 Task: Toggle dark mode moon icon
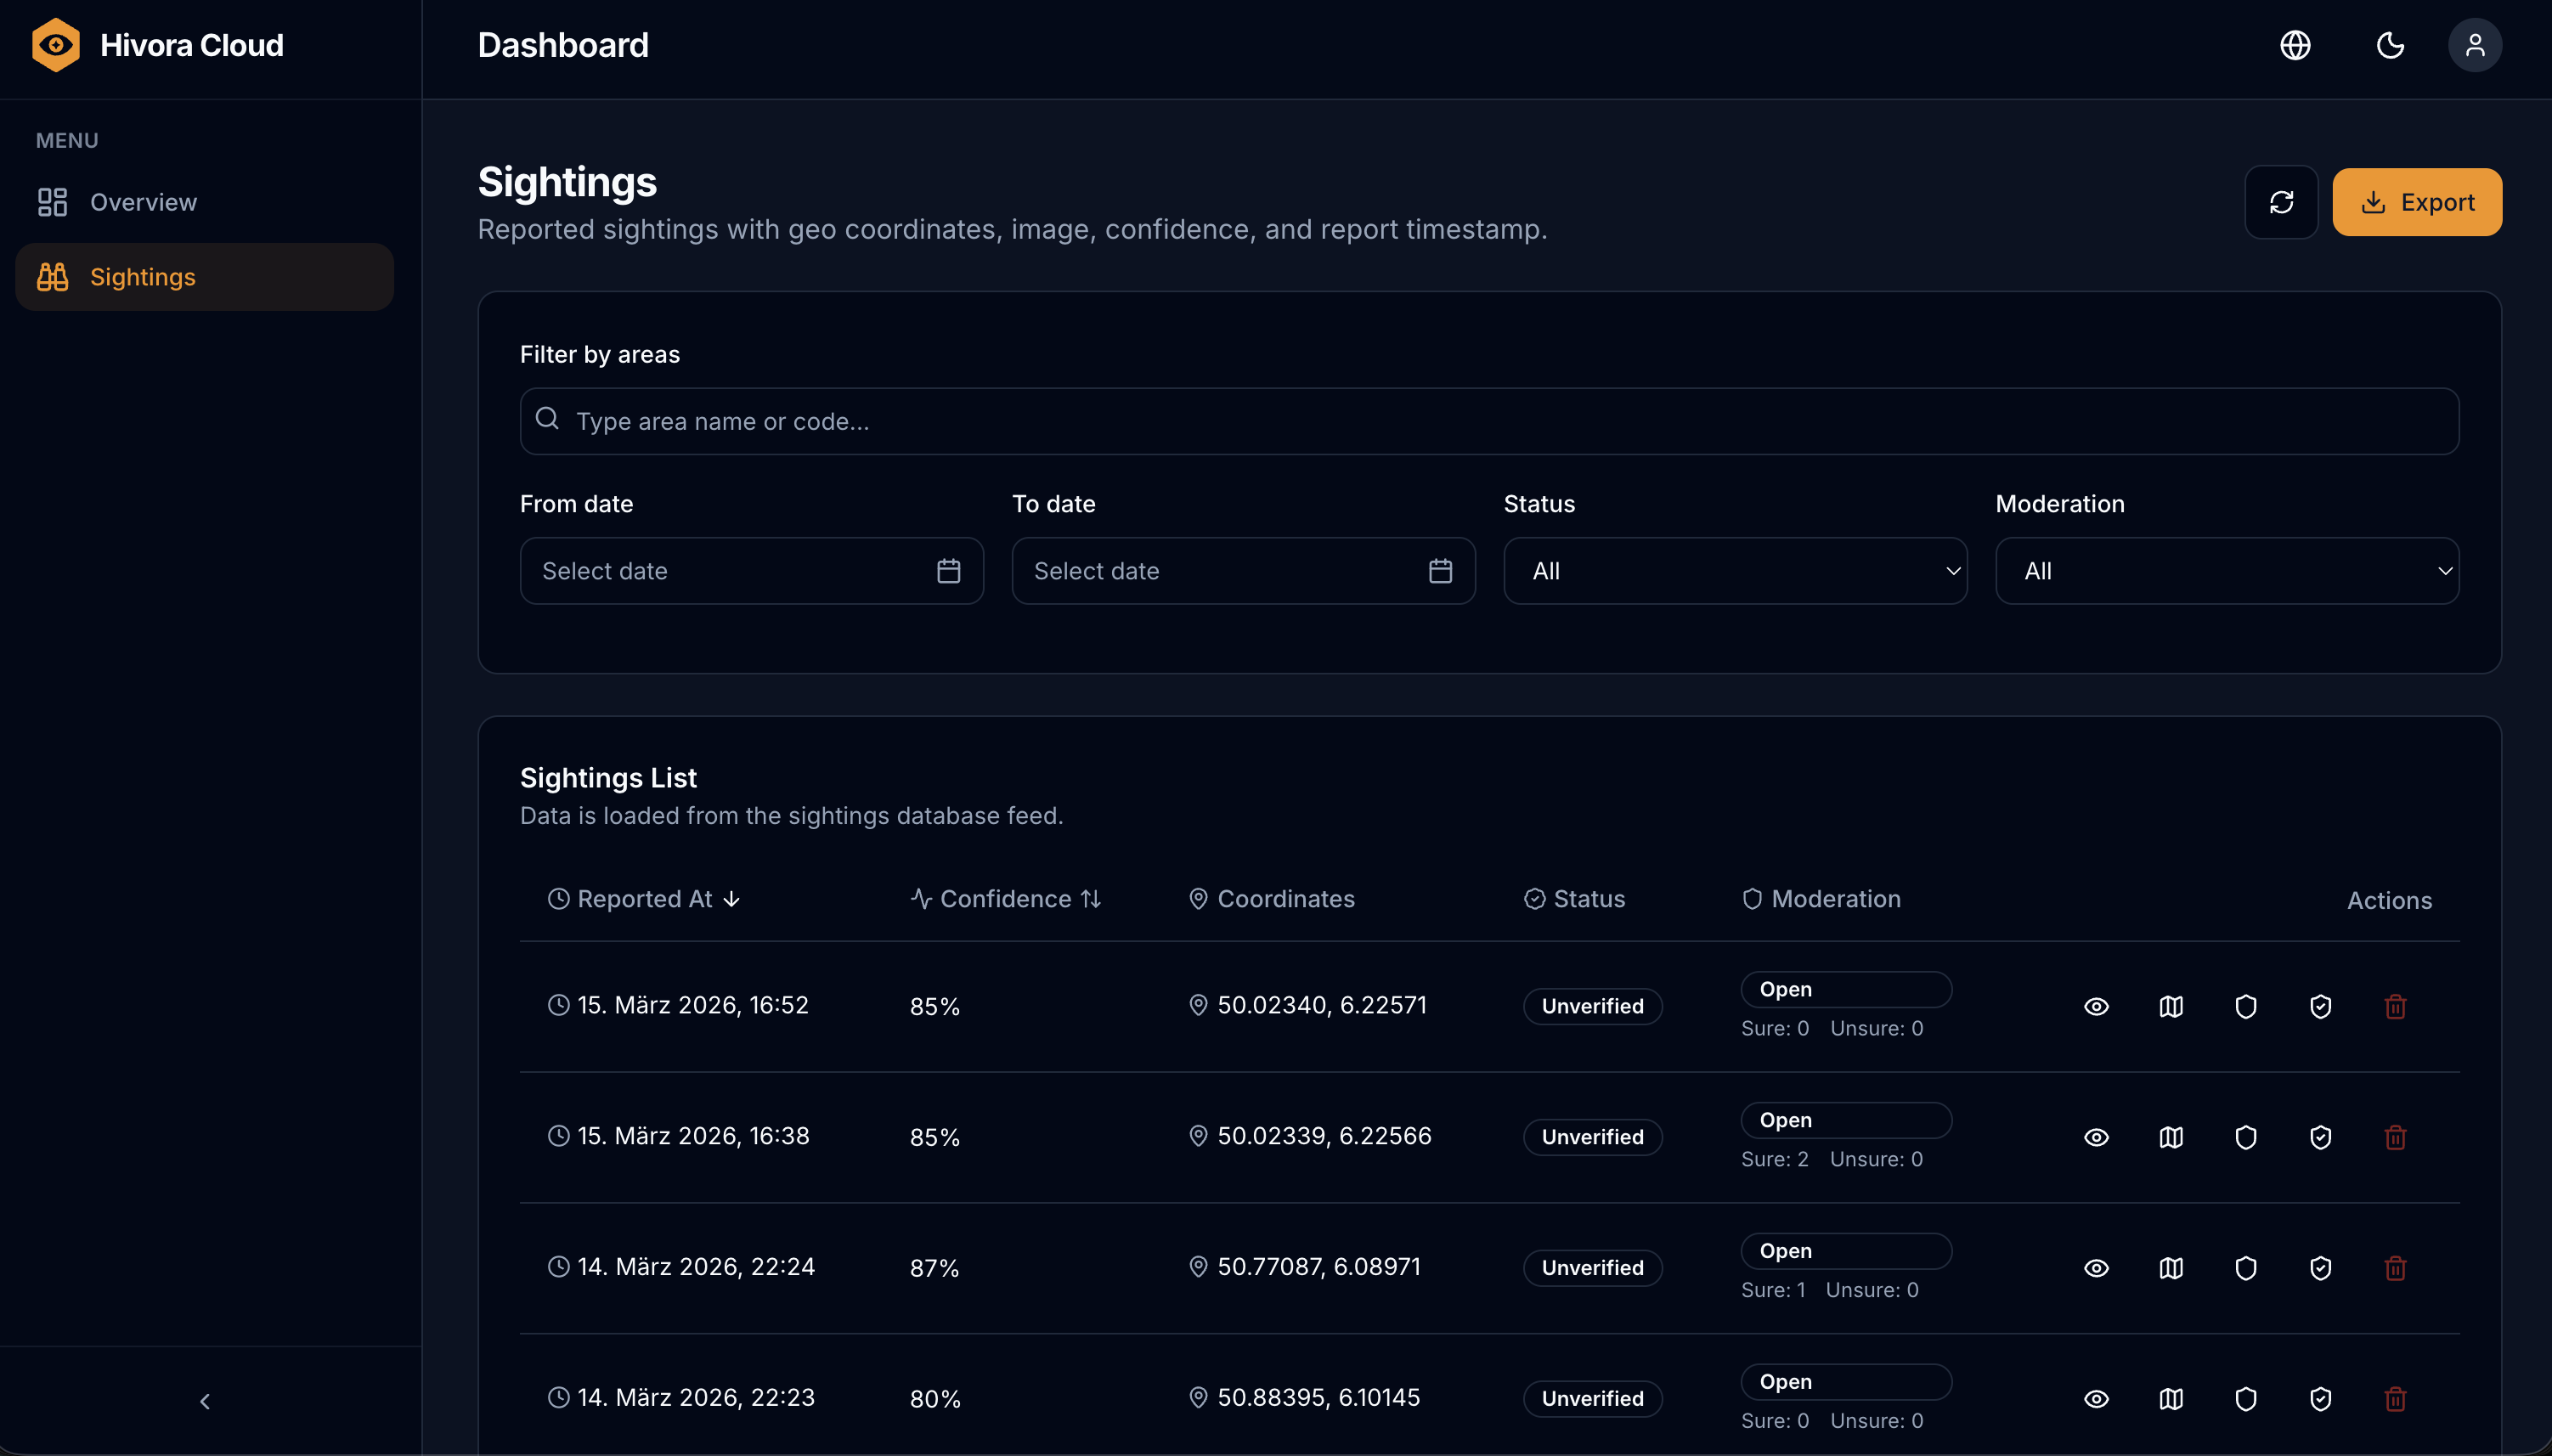(2390, 45)
